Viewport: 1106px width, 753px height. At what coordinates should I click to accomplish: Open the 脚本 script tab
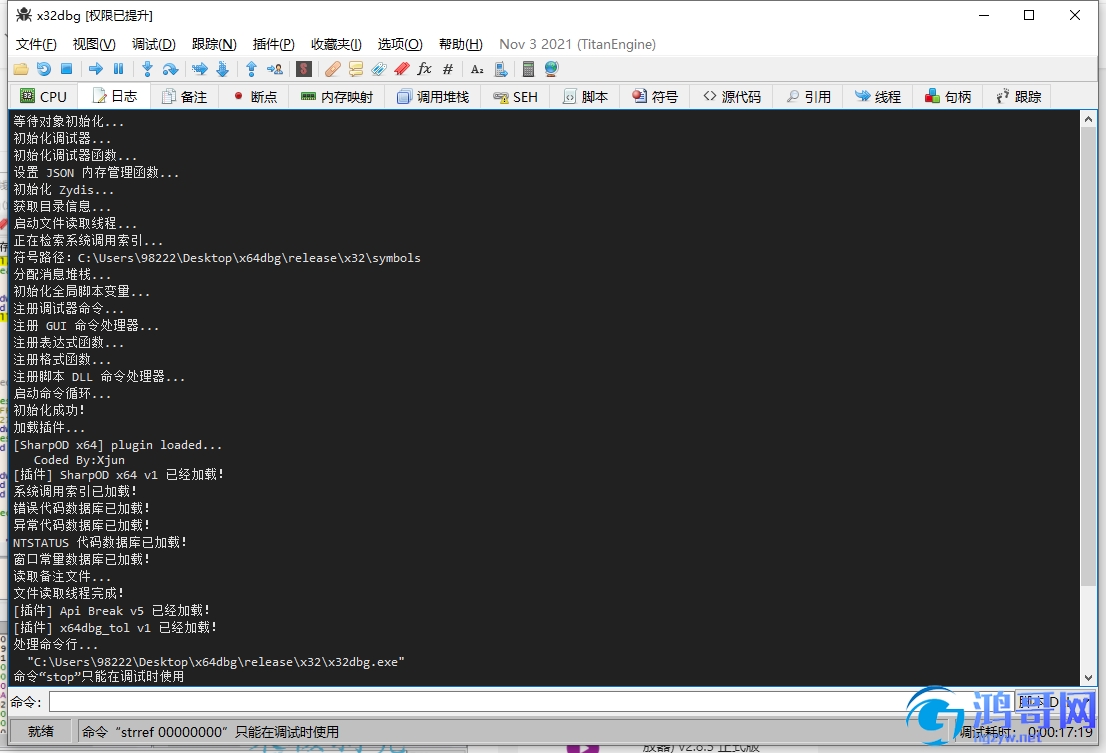tap(585, 97)
